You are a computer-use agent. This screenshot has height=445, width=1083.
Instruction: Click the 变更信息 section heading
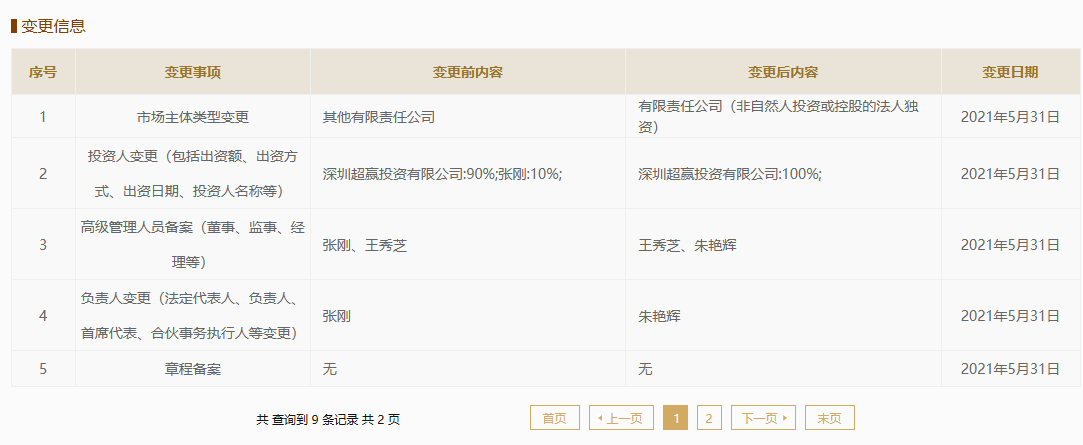(53, 26)
